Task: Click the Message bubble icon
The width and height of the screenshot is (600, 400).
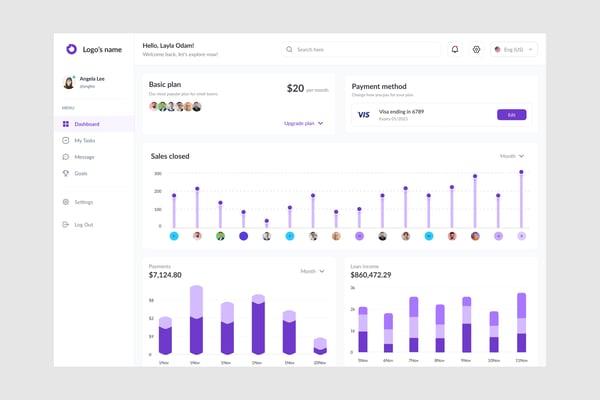Action: pyautogui.click(x=66, y=157)
